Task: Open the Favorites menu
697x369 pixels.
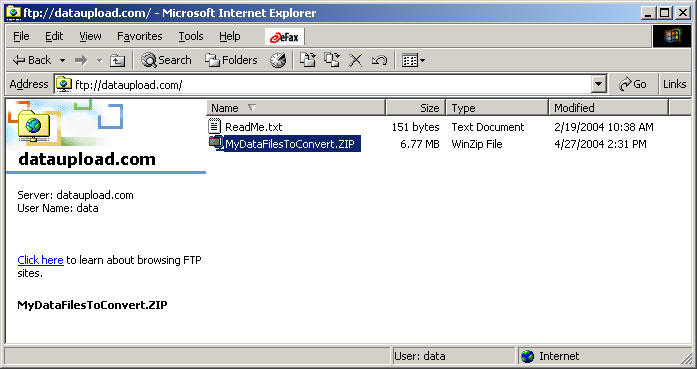Action: click(x=140, y=36)
